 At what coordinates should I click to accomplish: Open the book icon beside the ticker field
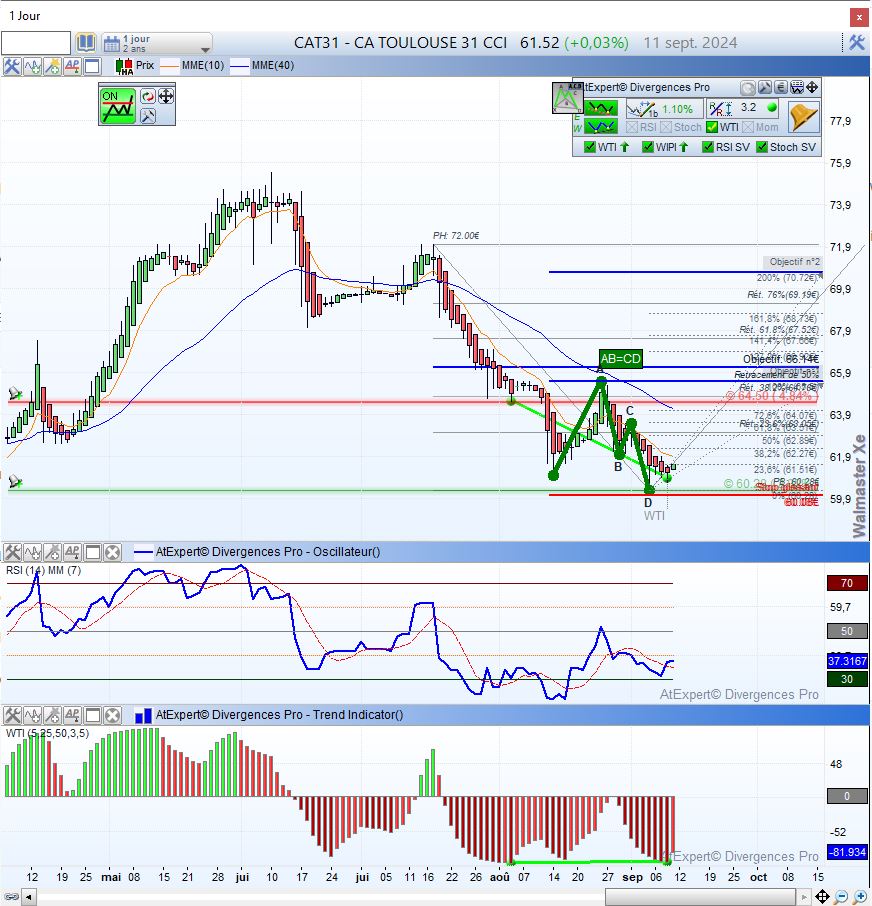pos(86,43)
